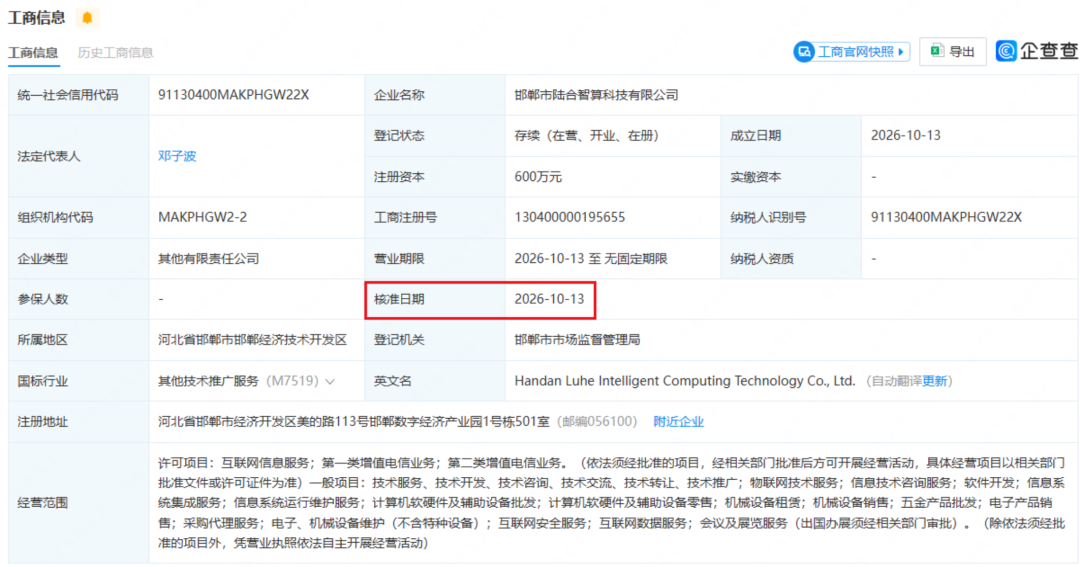Click the 企查查 logo
Screen dimensions: 1080x567
pos(1036,51)
